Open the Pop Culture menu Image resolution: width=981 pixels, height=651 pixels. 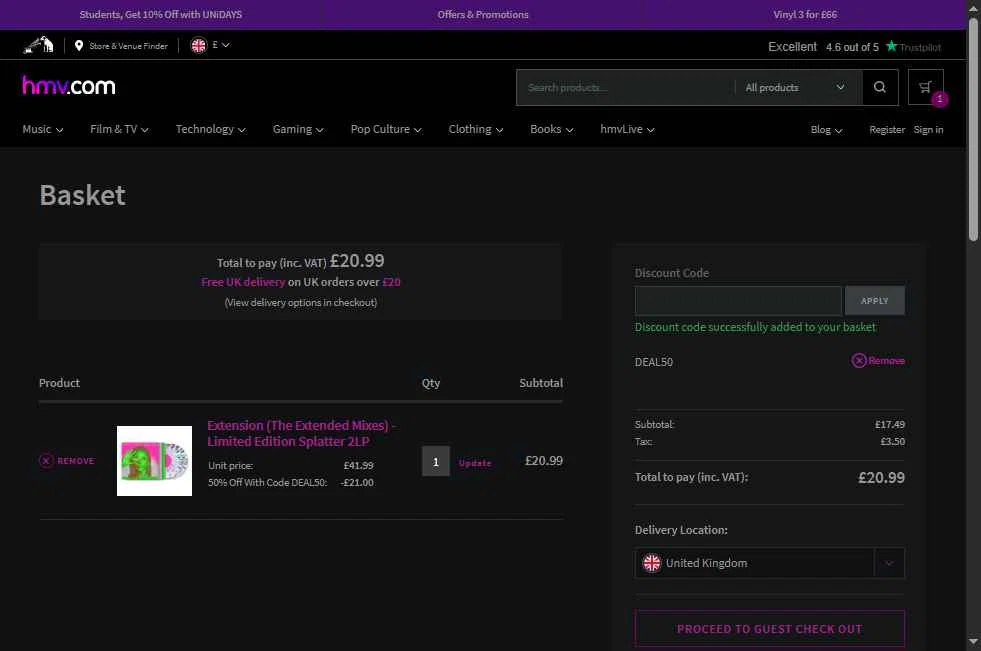point(386,129)
